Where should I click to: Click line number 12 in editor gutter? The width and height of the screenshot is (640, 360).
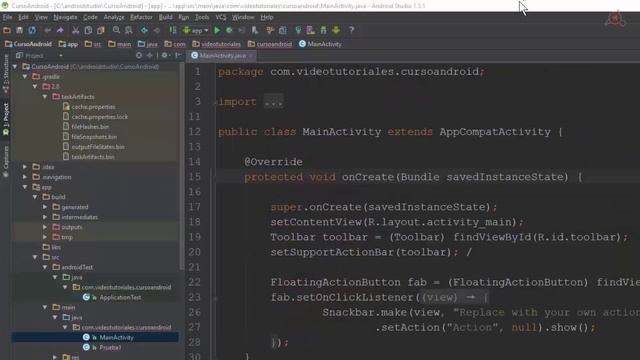click(x=195, y=132)
